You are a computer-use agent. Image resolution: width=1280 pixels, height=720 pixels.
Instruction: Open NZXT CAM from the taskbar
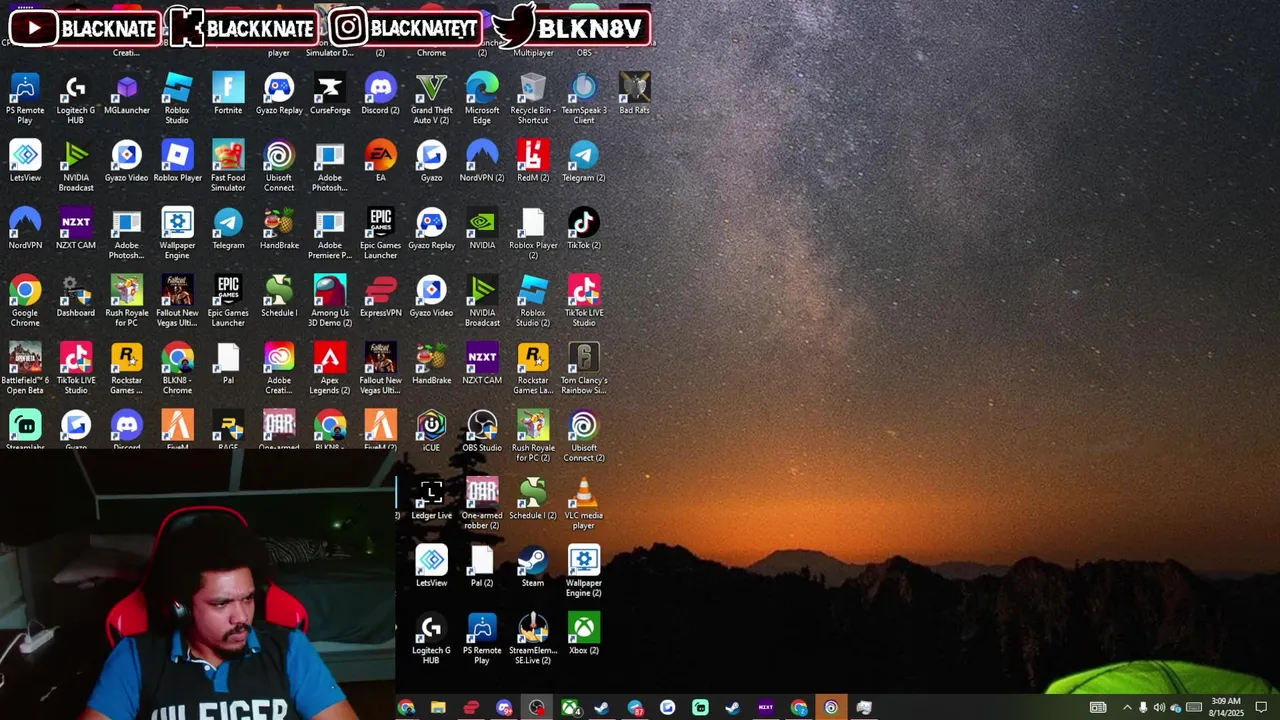click(766, 708)
